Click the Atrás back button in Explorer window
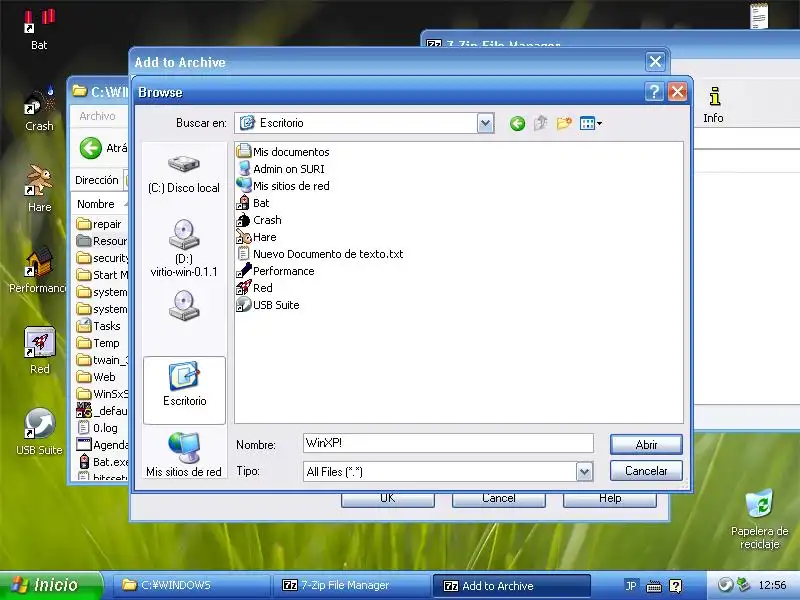800x600 pixels. [103, 148]
